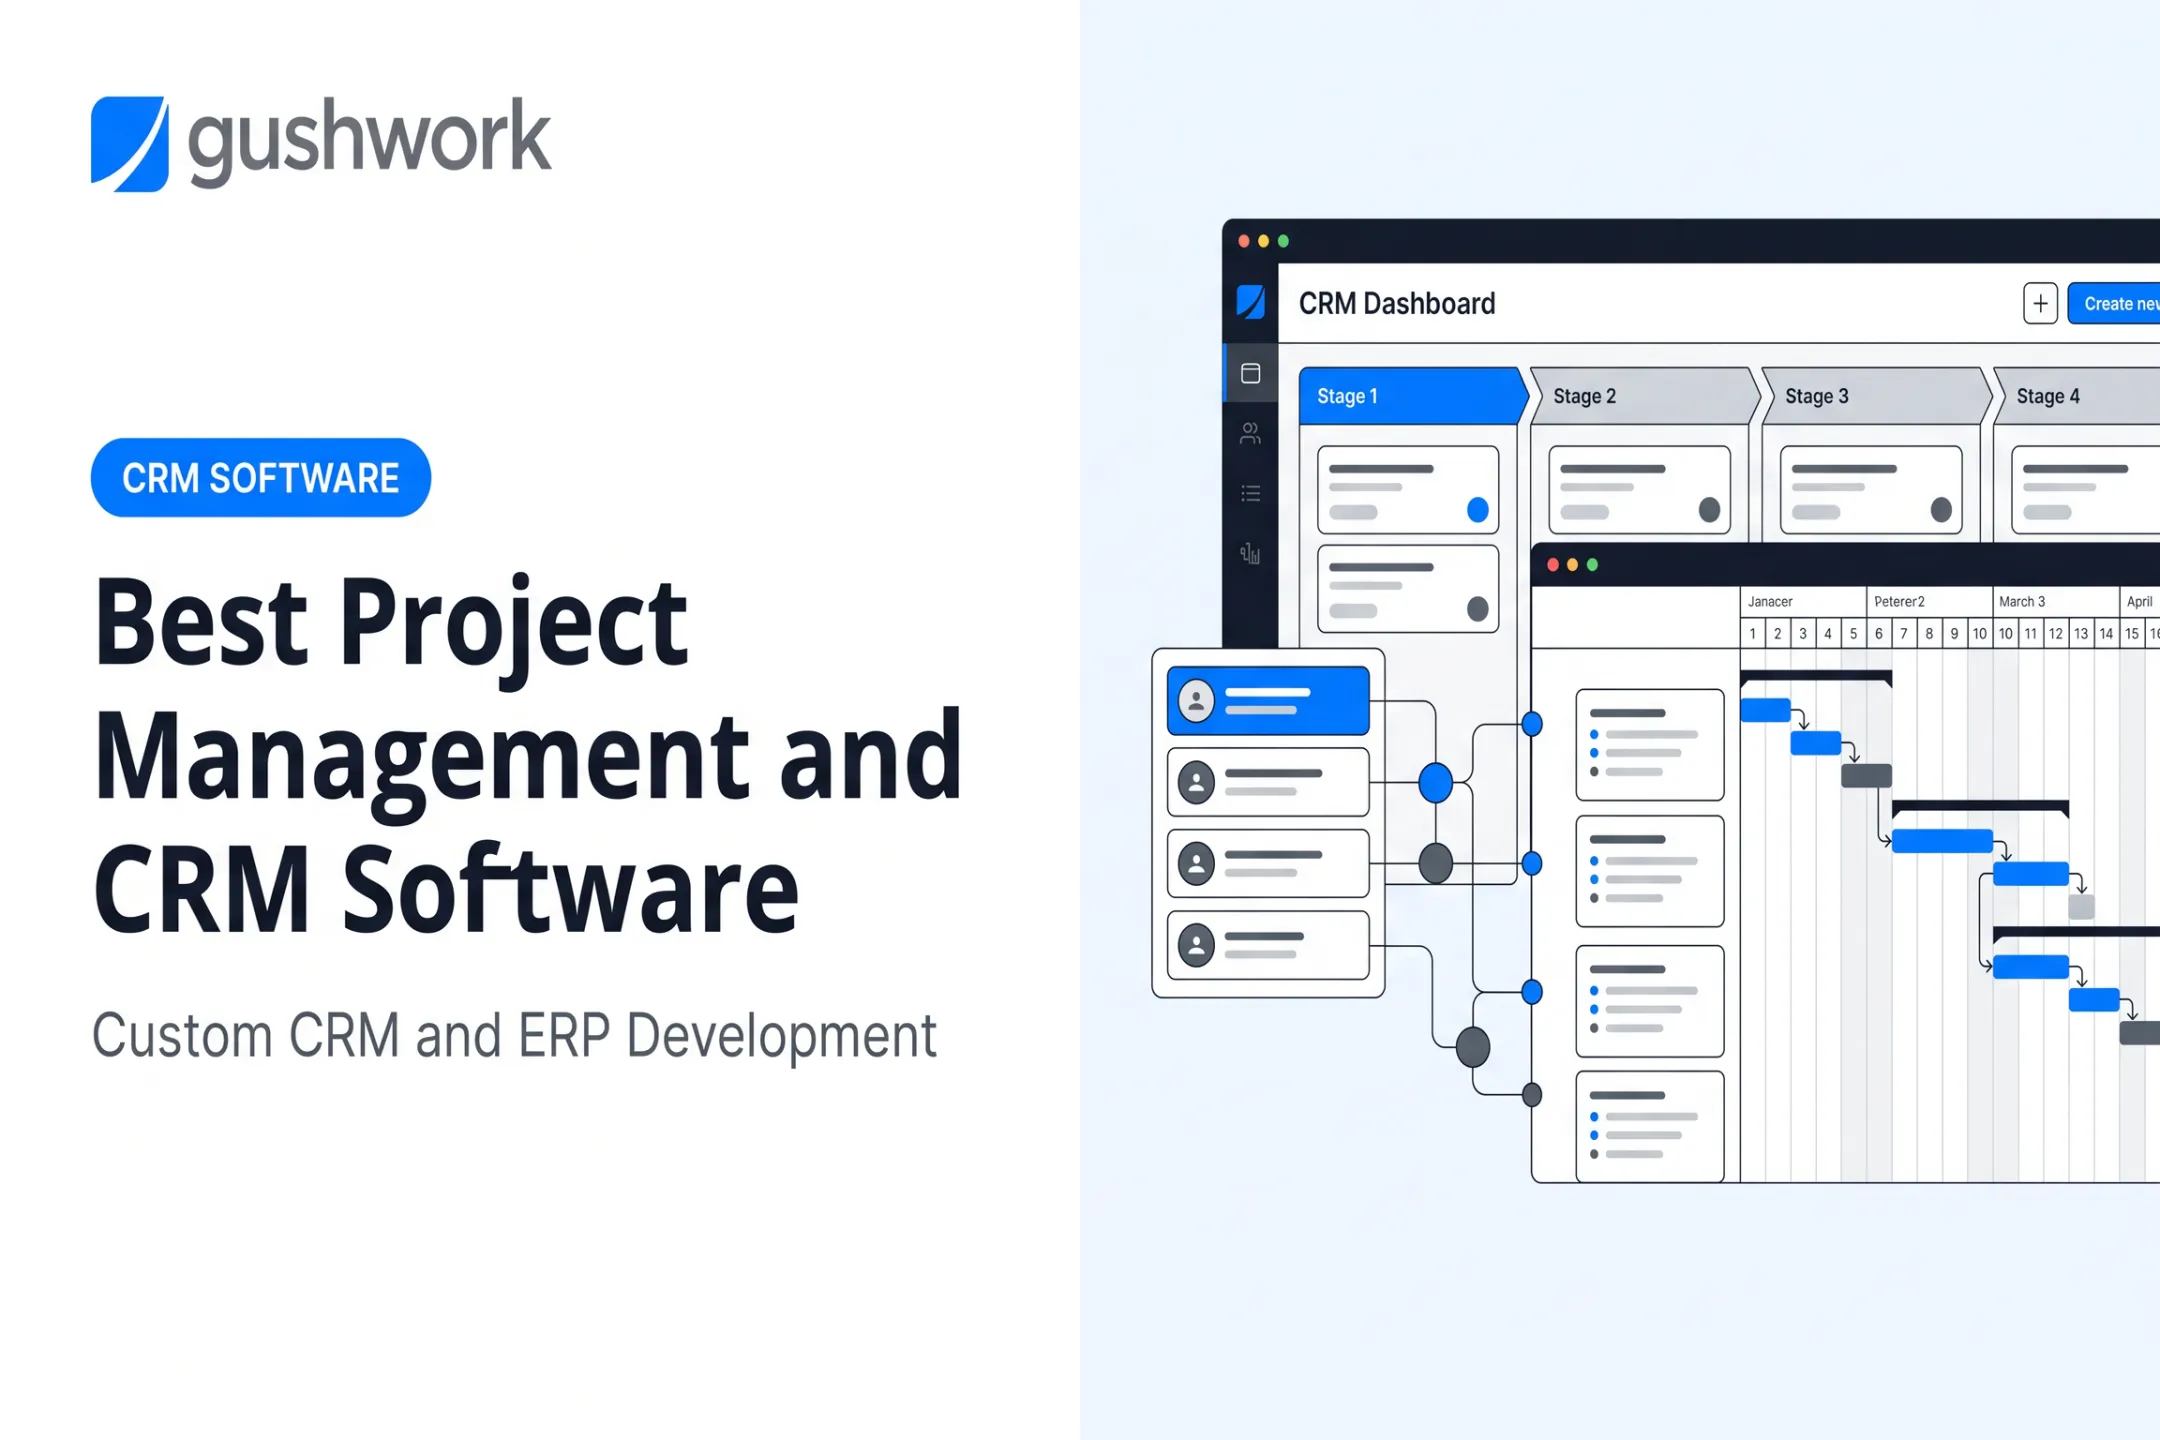The height and width of the screenshot is (1440, 2160).
Task: Open the analytics chart sidebar icon
Action: click(x=1250, y=553)
